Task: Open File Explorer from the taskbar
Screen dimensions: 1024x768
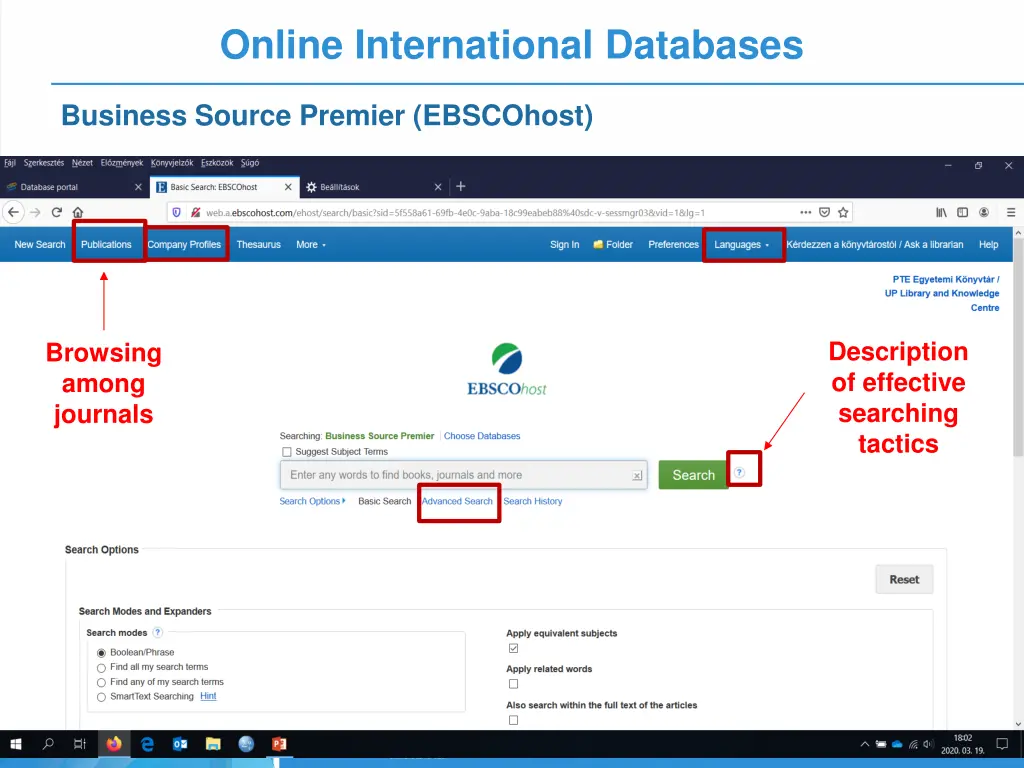Action: point(213,744)
